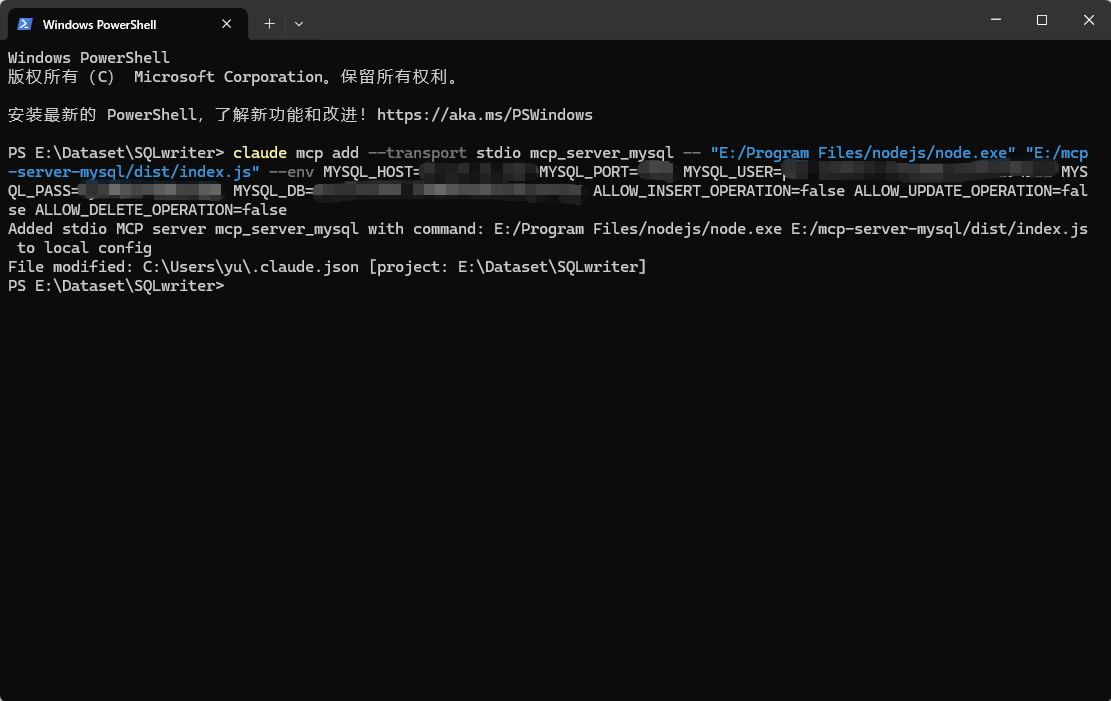
Task: Click the Added stdio MCP server output line
Action: (200, 228)
